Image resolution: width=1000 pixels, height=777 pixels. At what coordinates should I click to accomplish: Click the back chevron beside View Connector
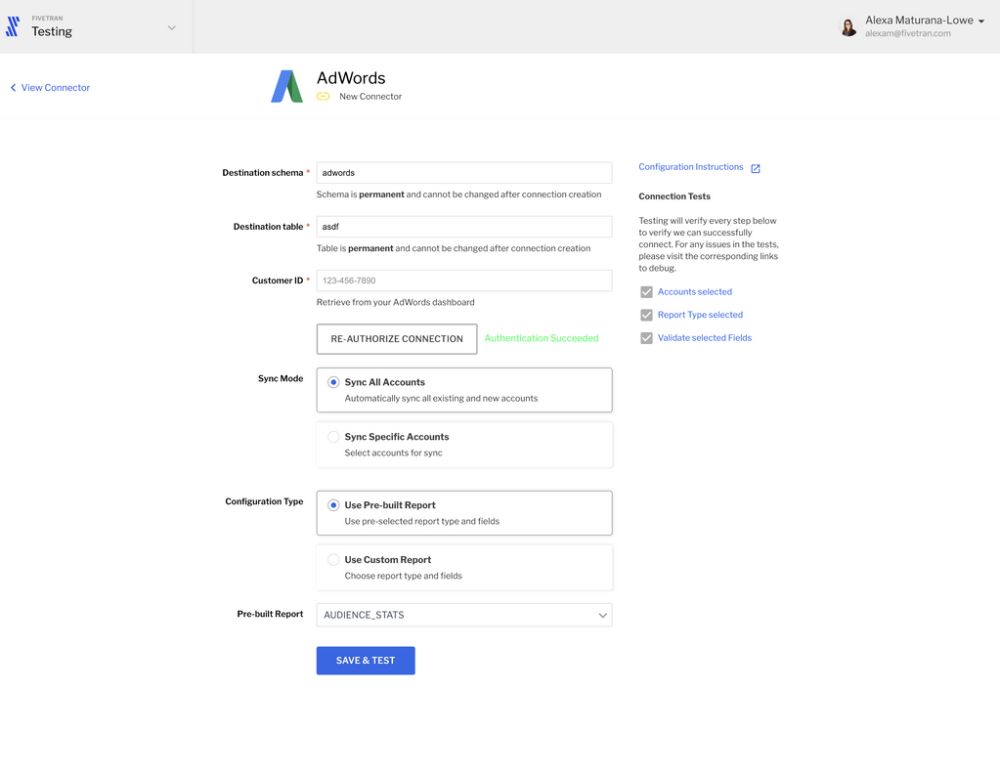(13, 87)
